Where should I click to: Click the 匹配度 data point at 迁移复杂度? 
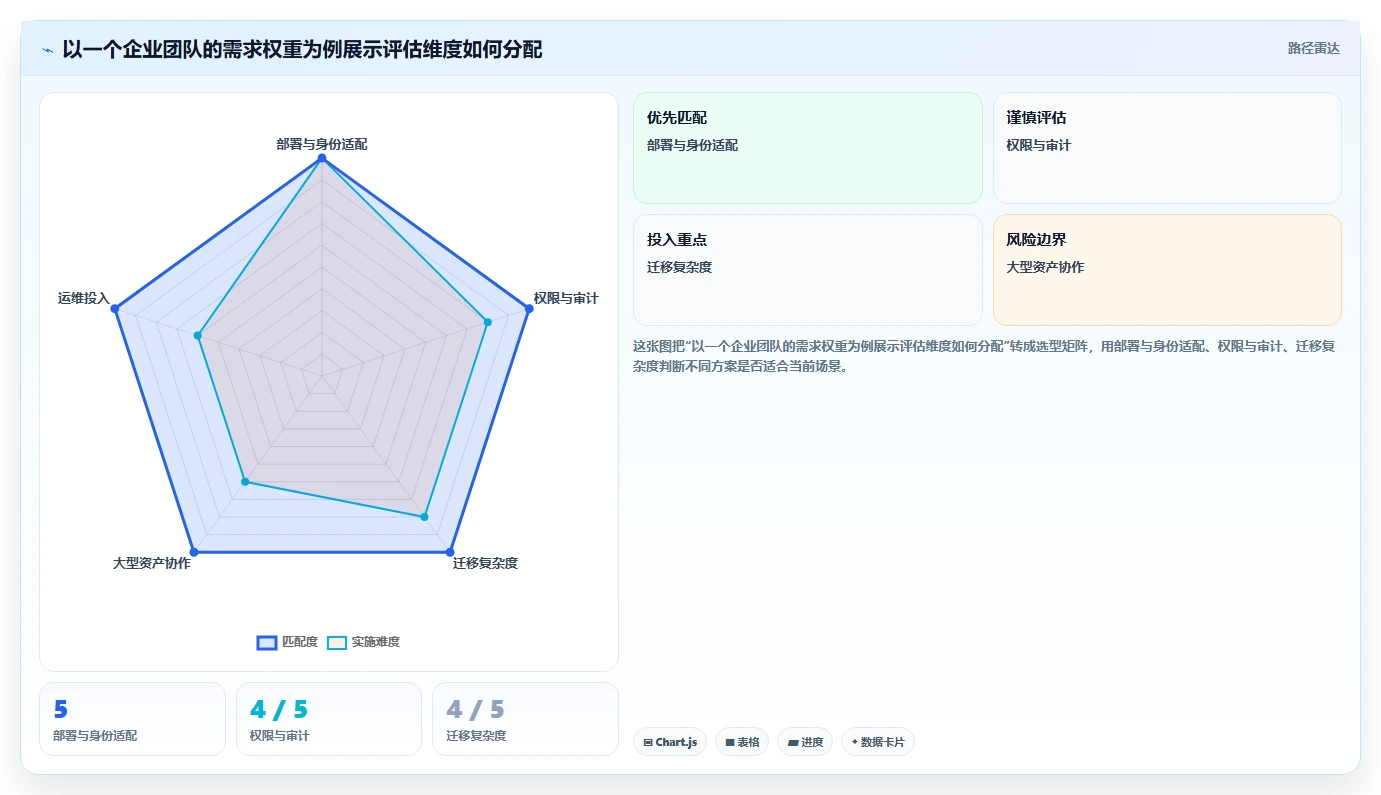(450, 552)
